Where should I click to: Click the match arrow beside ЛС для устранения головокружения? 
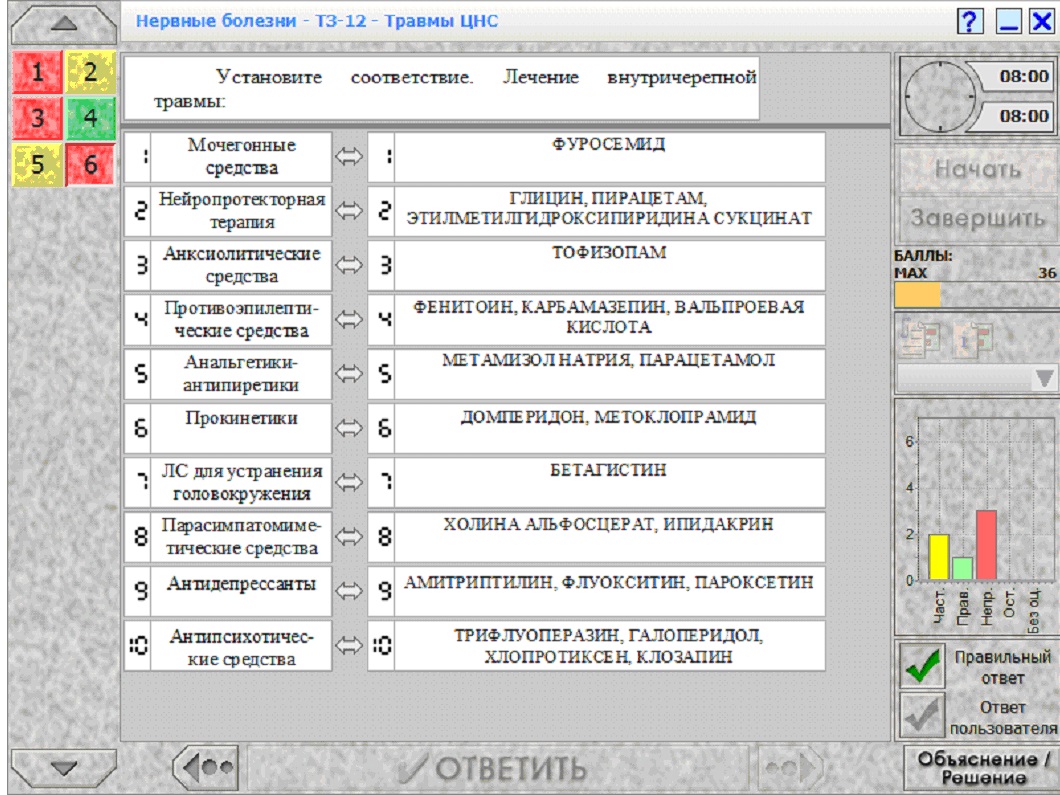[x=349, y=482]
